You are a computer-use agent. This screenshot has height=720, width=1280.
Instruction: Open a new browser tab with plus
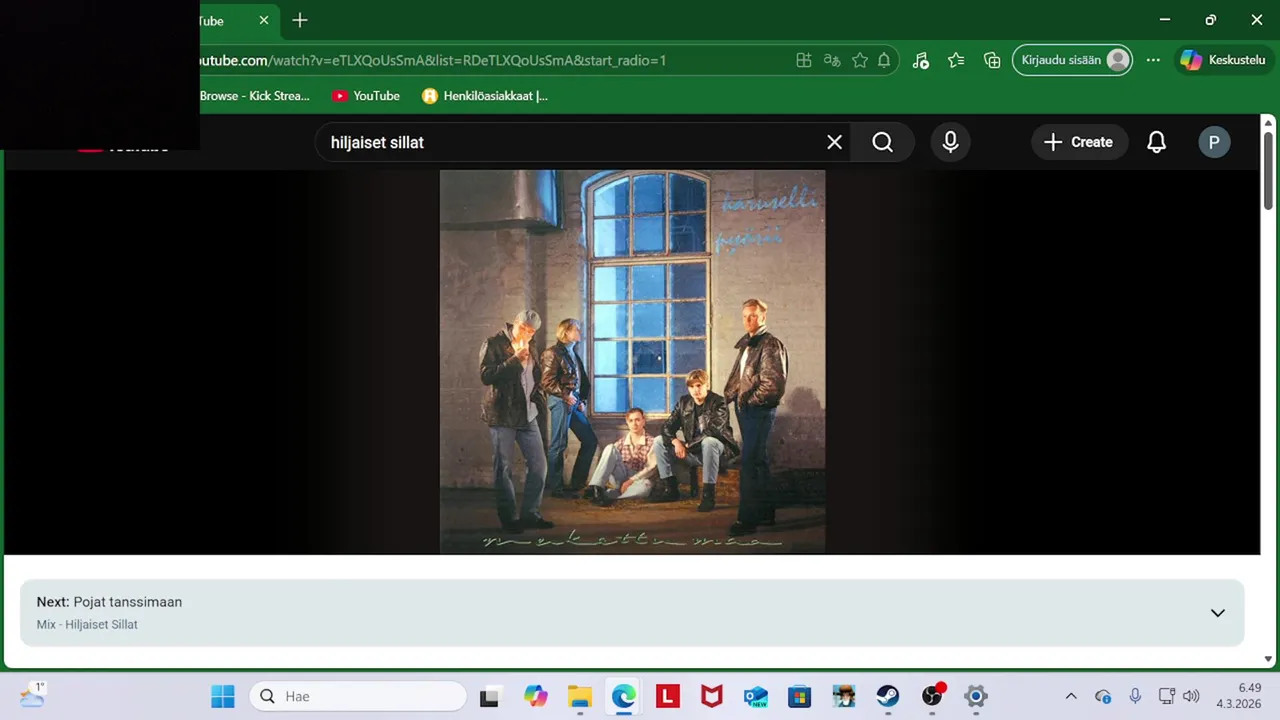click(300, 20)
